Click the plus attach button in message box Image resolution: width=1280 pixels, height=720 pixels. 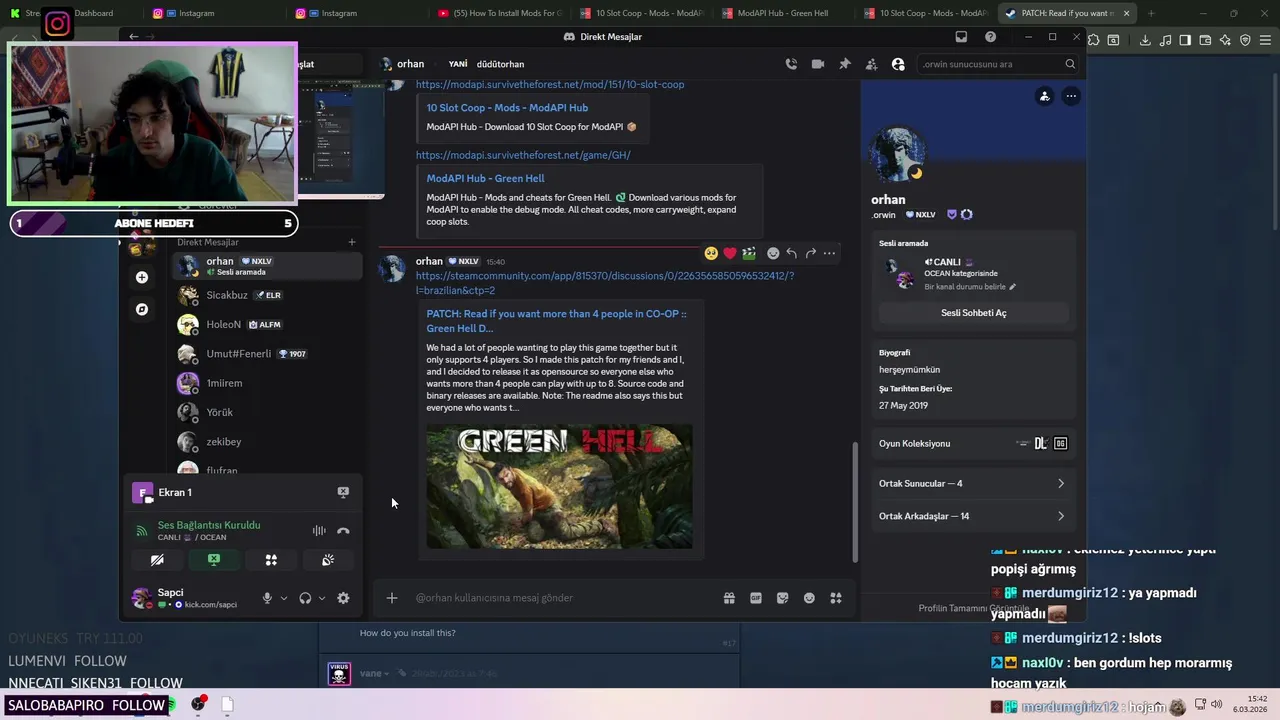click(x=392, y=598)
